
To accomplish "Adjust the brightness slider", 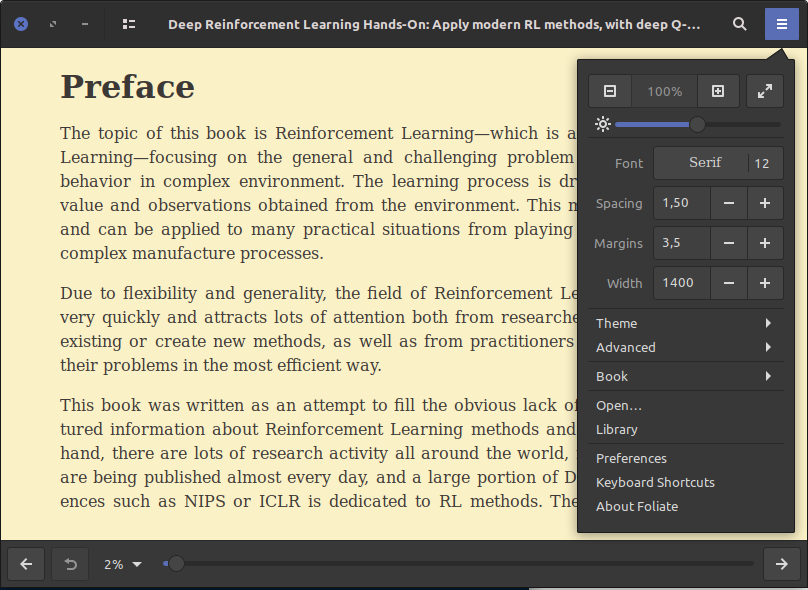I will point(696,124).
